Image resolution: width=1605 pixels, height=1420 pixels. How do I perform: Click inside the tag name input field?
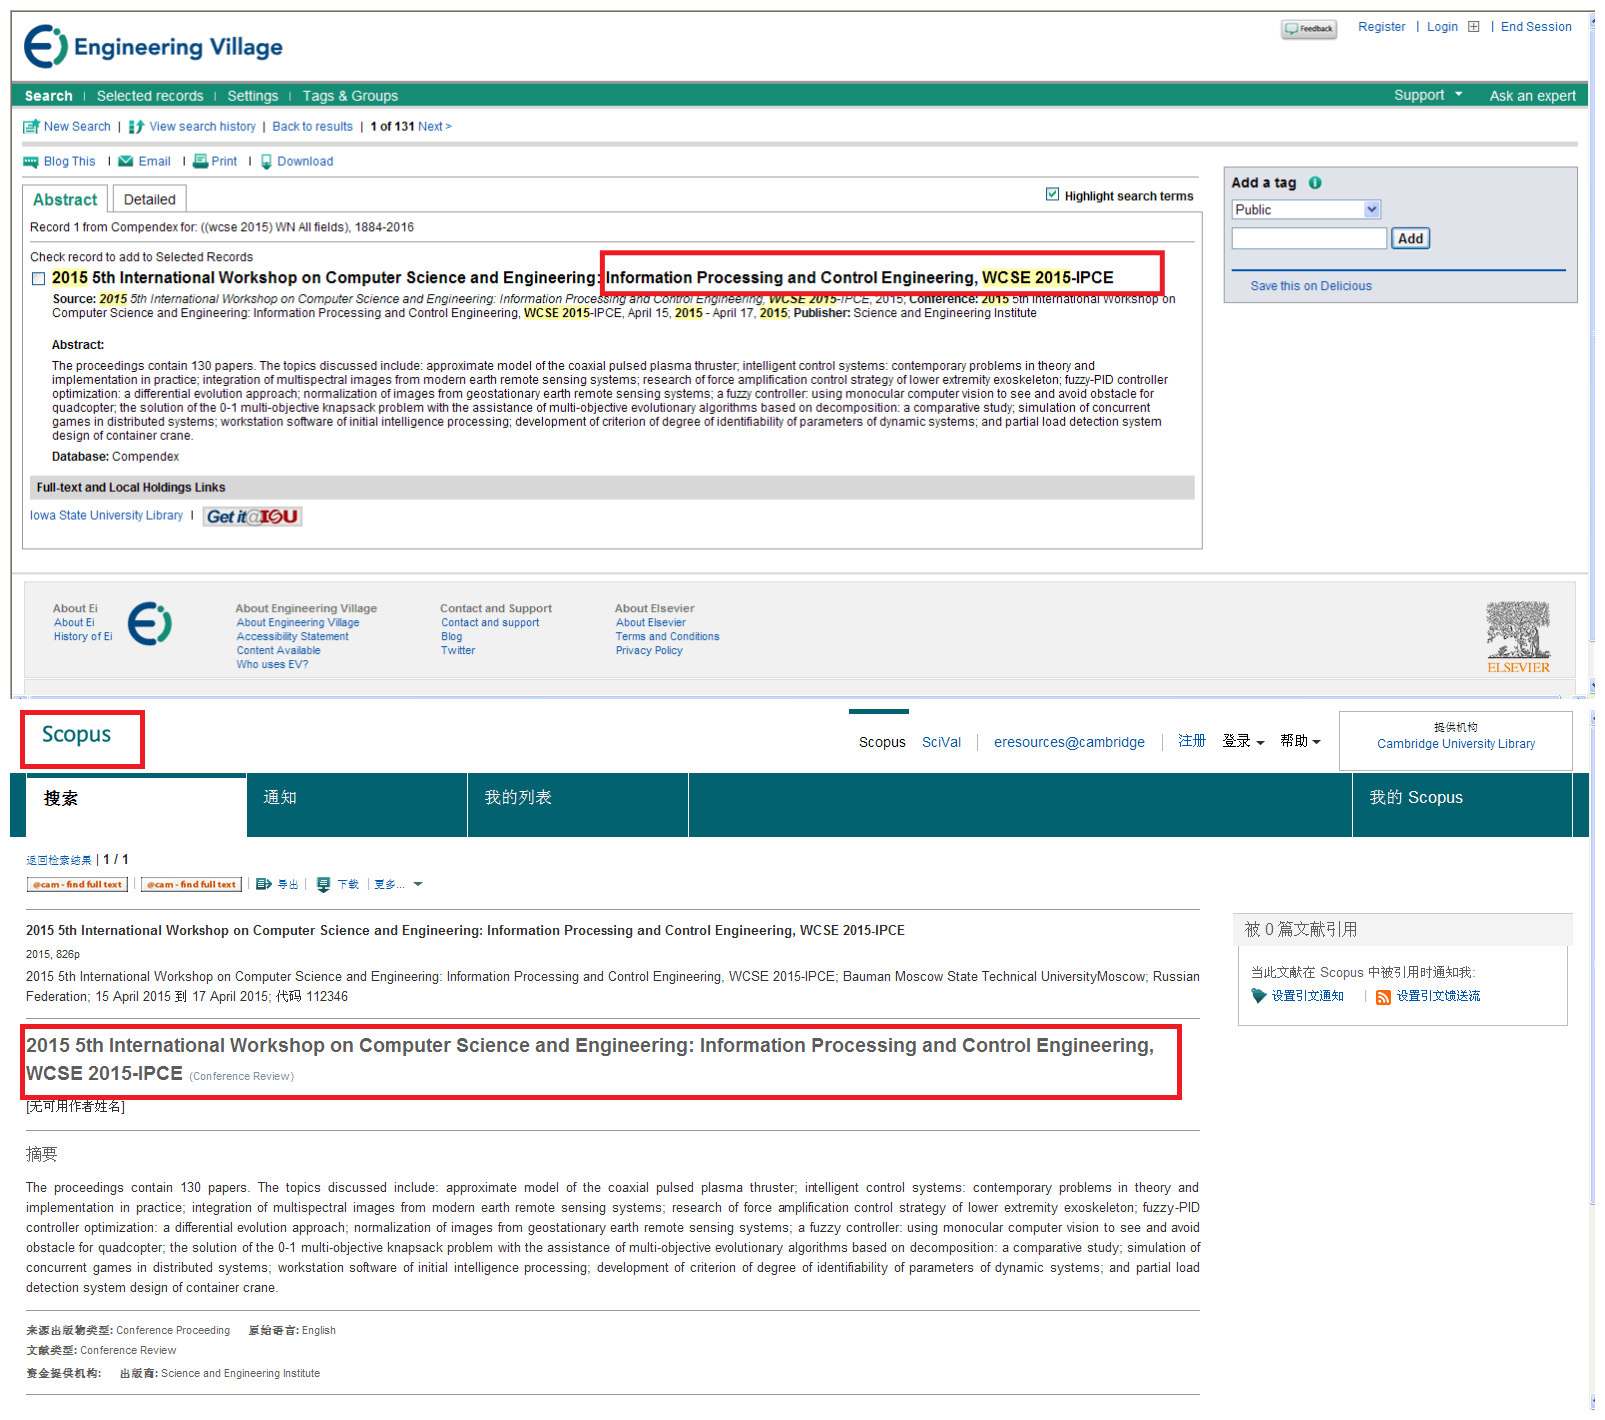point(1309,238)
